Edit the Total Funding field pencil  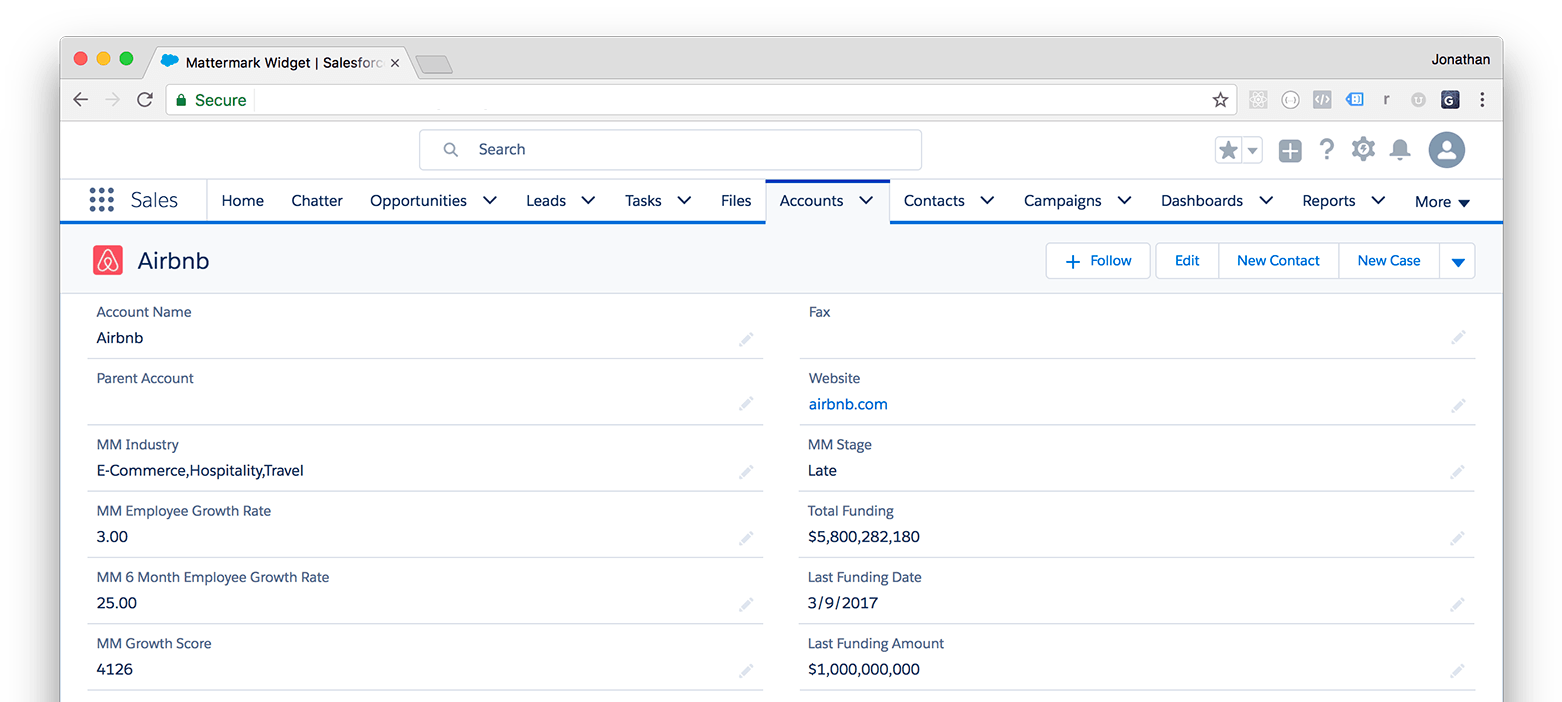pos(1458,538)
